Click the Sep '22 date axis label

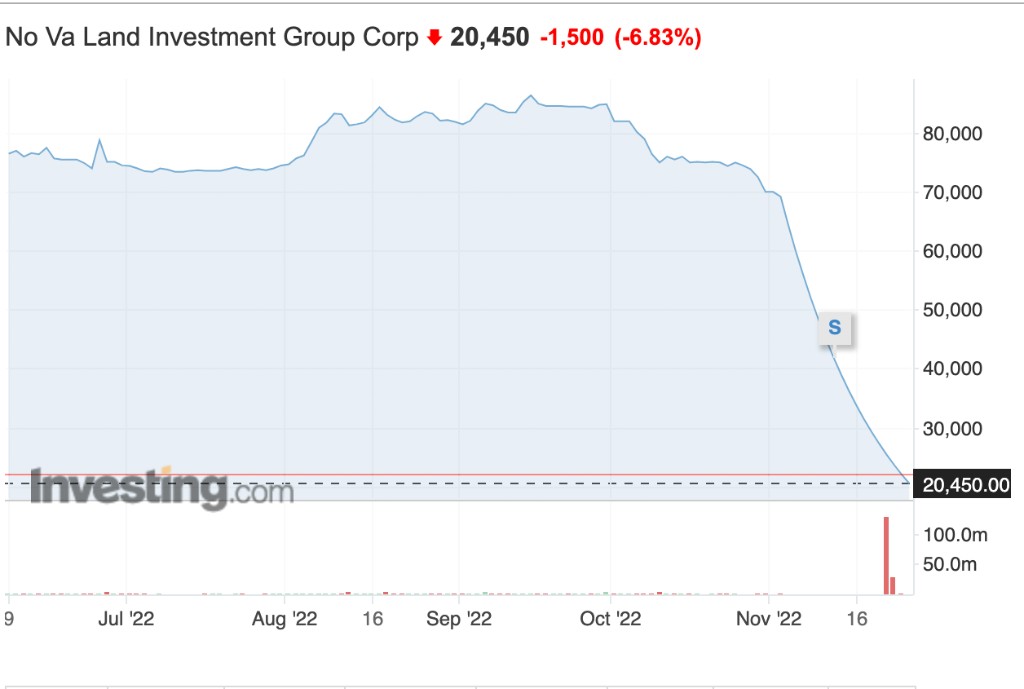click(459, 619)
